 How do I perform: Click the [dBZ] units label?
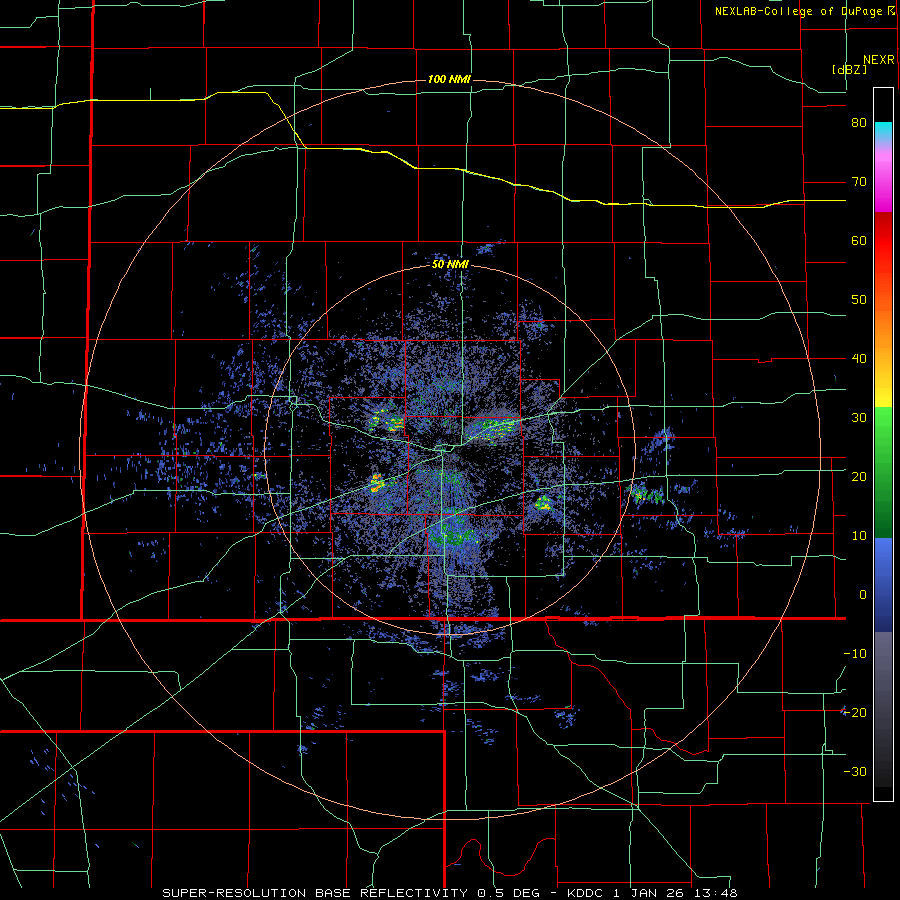coord(849,69)
